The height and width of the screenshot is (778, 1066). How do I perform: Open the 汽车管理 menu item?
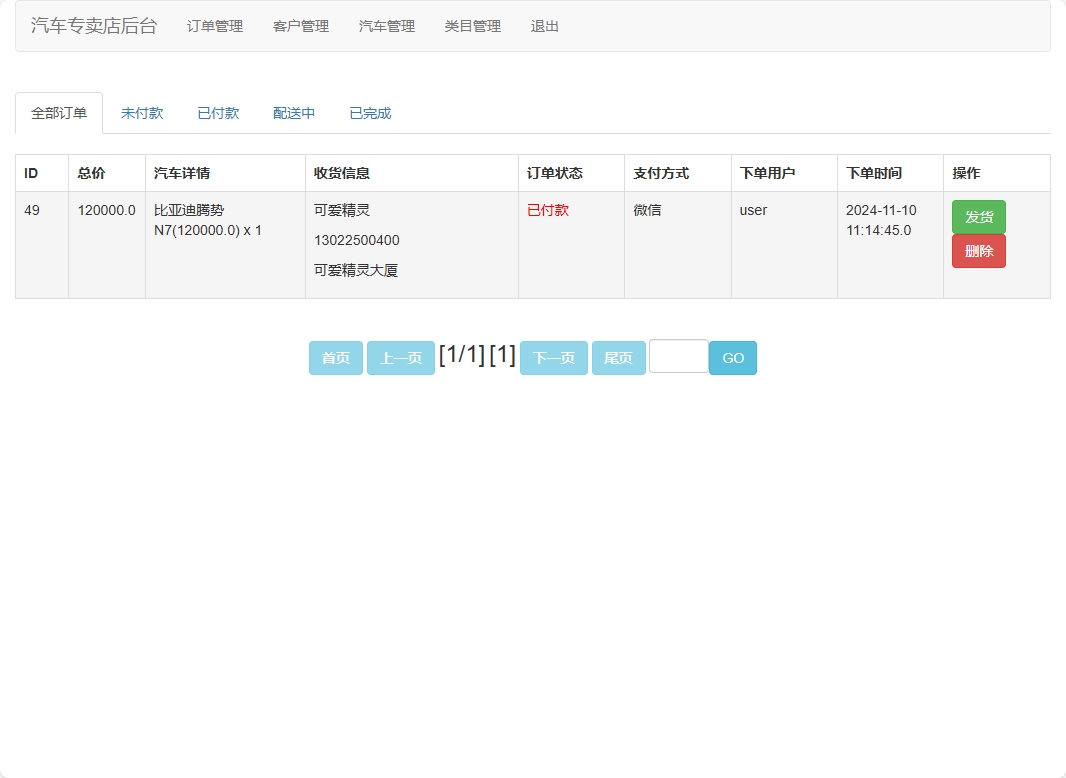point(385,26)
